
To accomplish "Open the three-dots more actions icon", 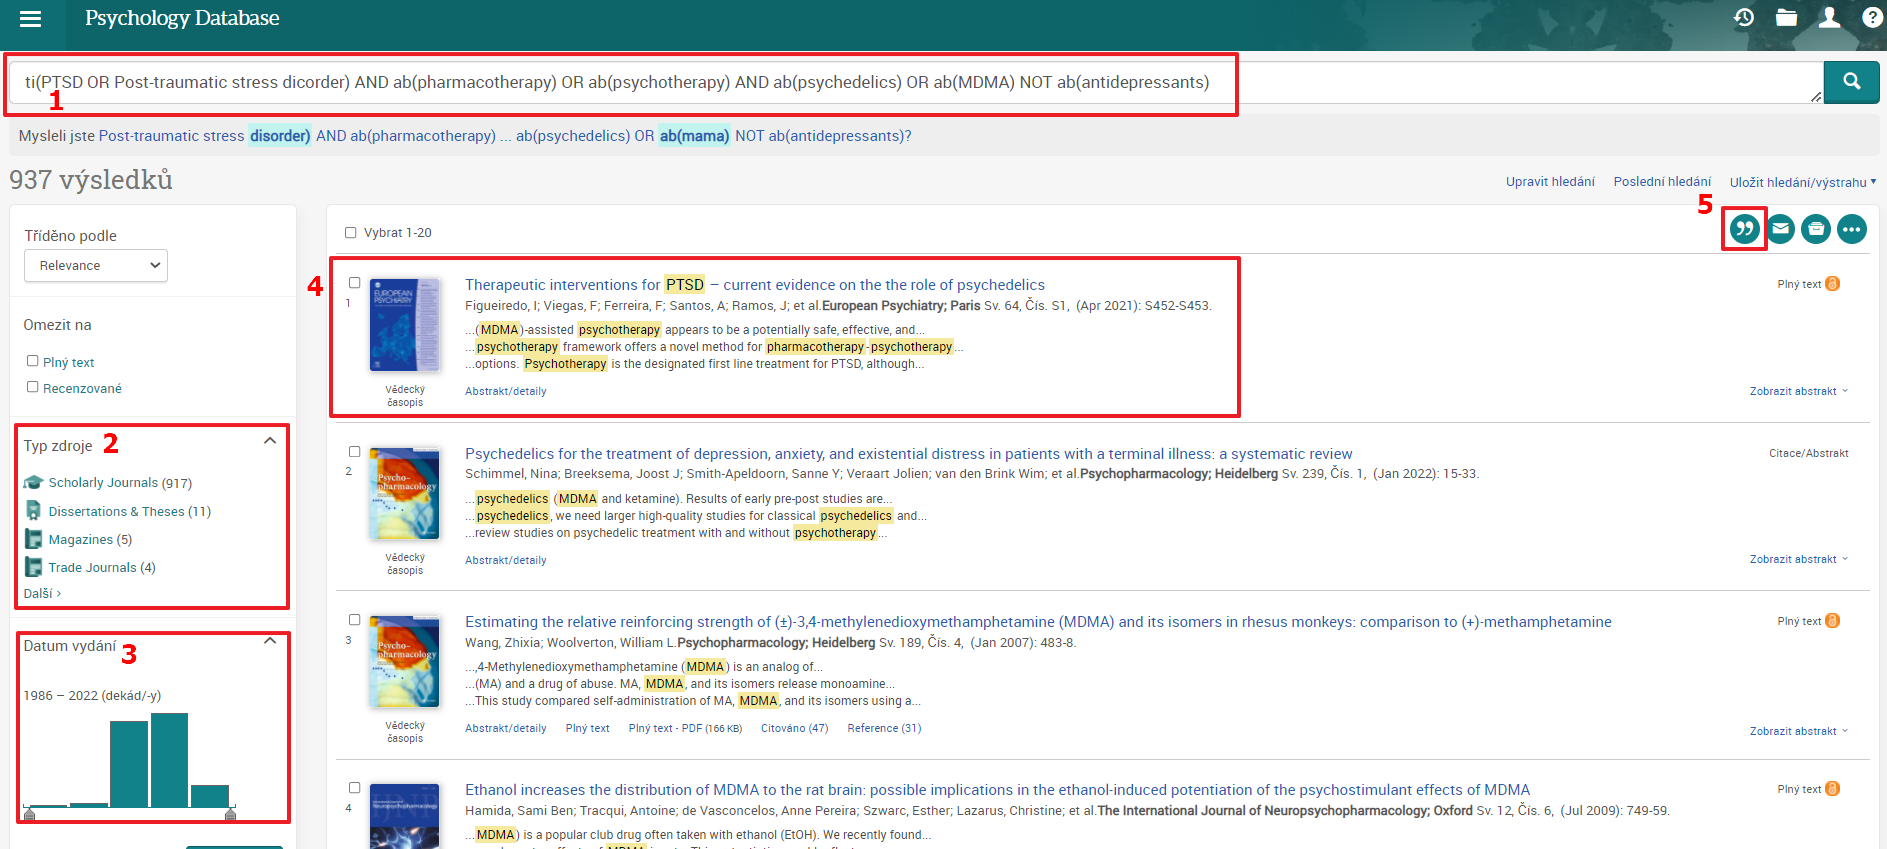I will coord(1851,229).
